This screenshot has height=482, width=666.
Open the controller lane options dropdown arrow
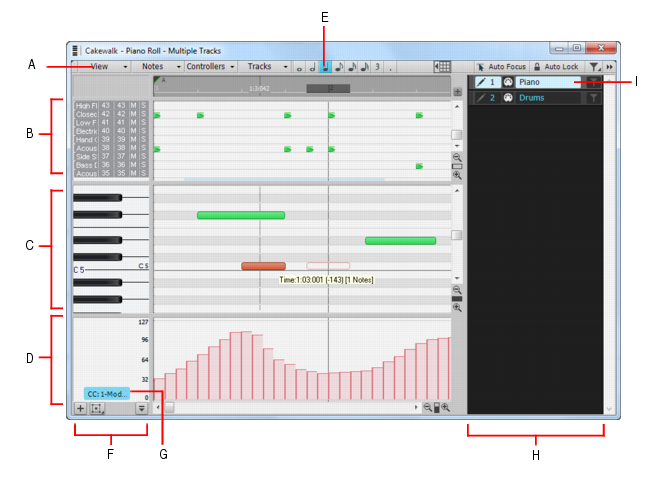tap(141, 409)
